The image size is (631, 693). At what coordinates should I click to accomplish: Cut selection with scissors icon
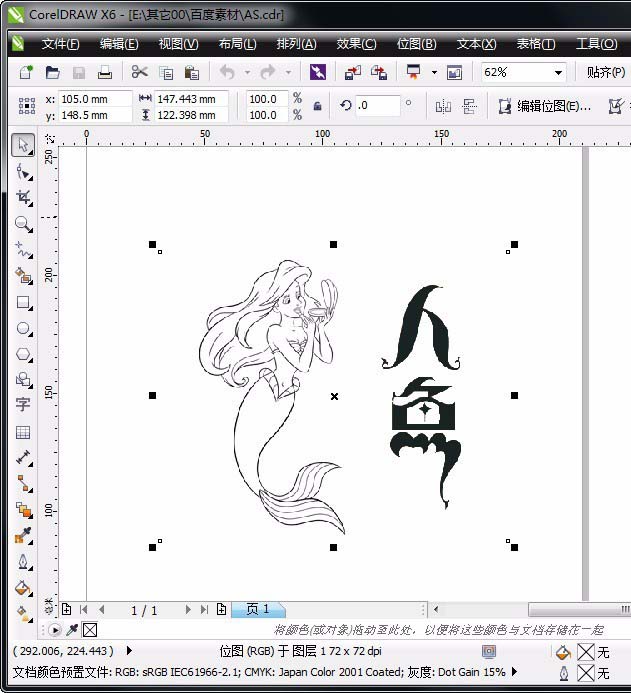(x=140, y=72)
